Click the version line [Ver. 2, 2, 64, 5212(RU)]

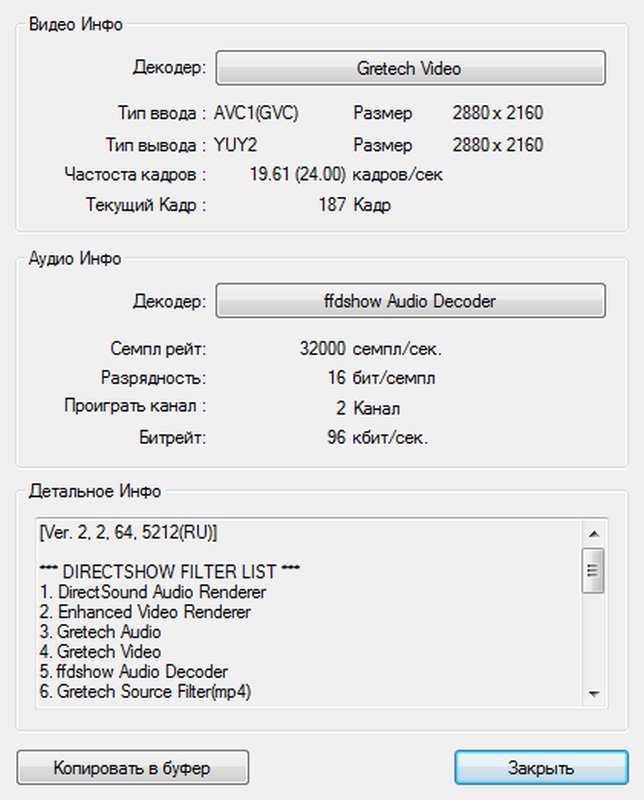click(129, 533)
